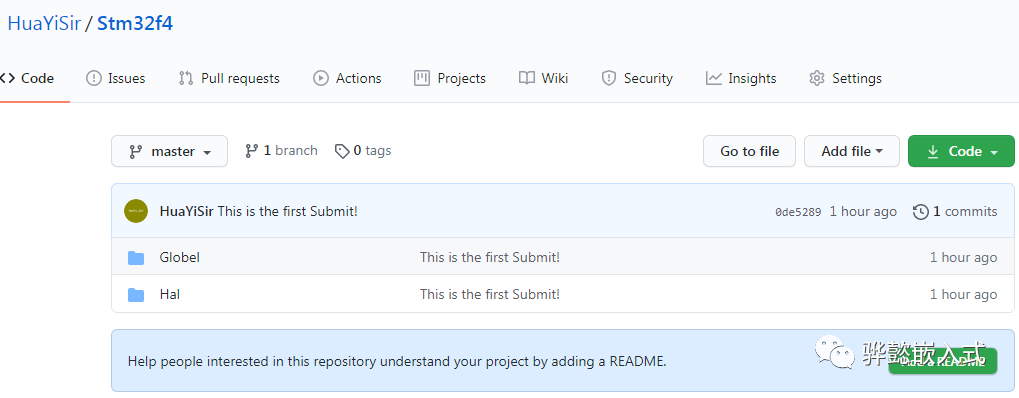Click the Insights graph icon
Viewport: 1019px width, 398px height.
pos(714,78)
